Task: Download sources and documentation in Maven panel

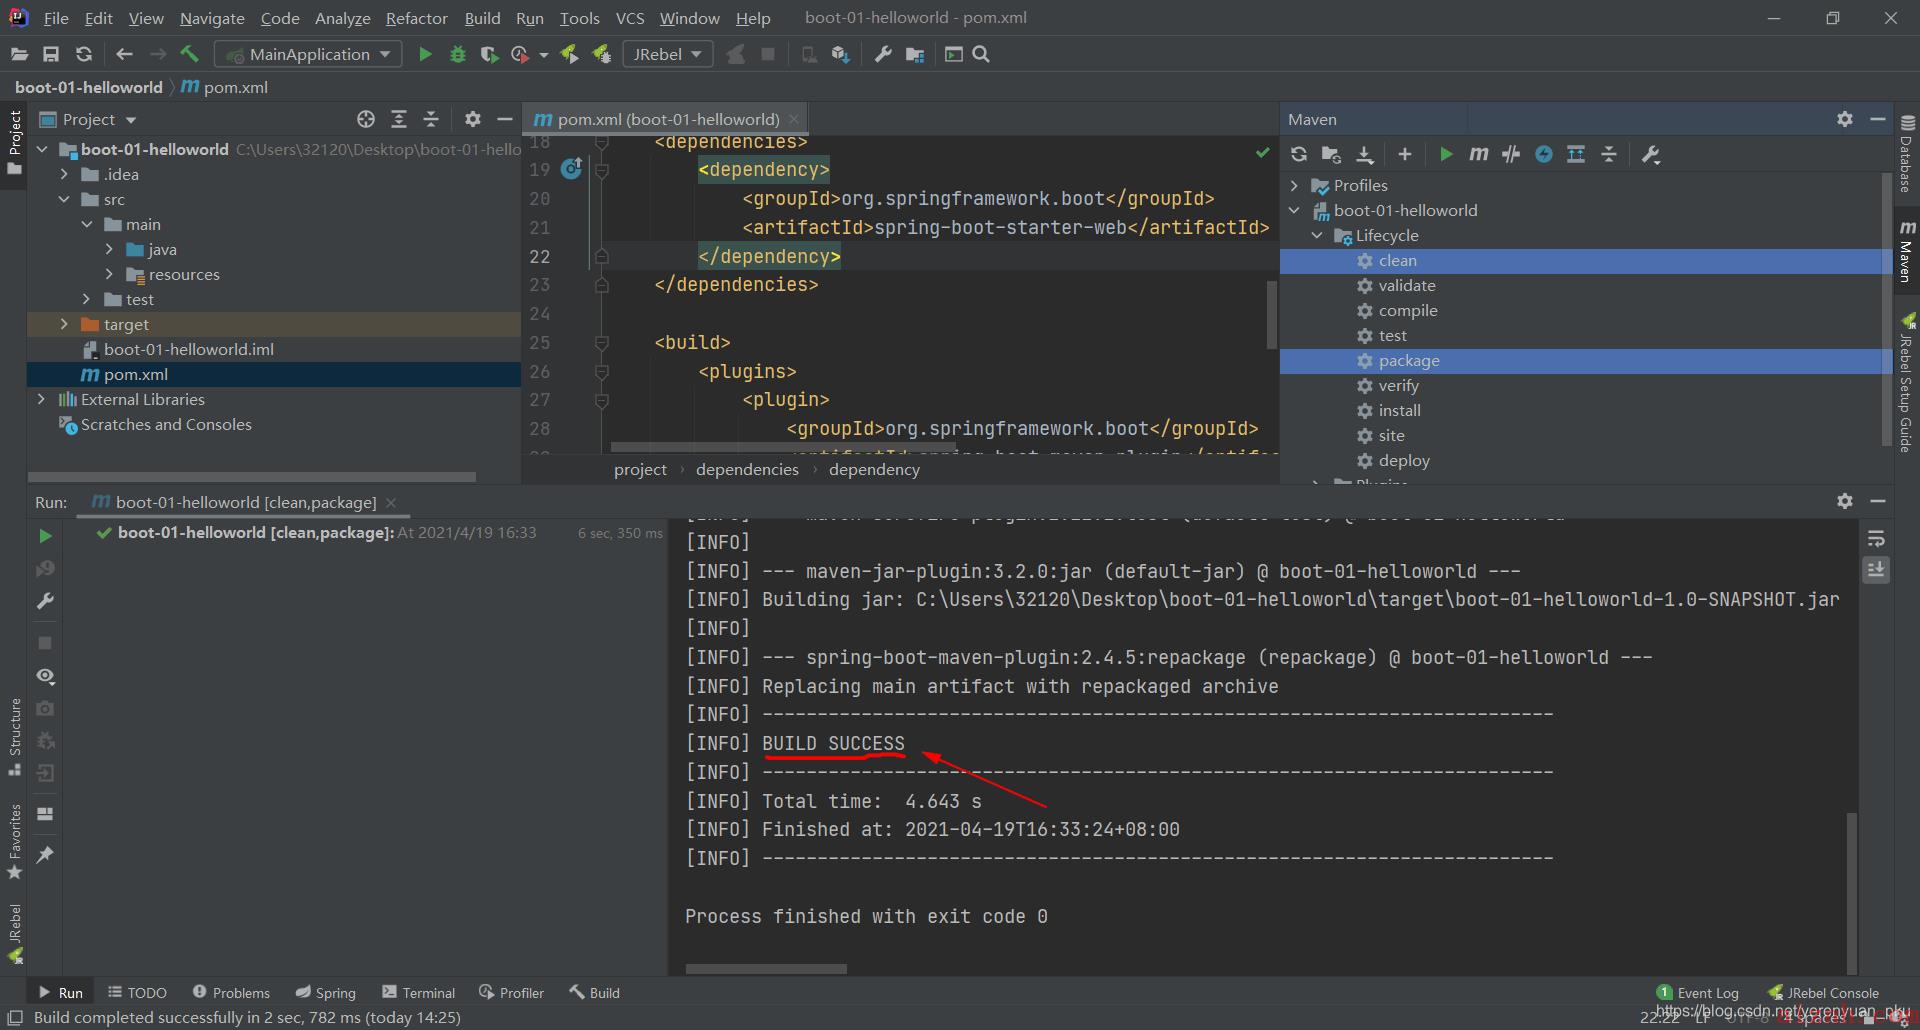Action: 1365,154
